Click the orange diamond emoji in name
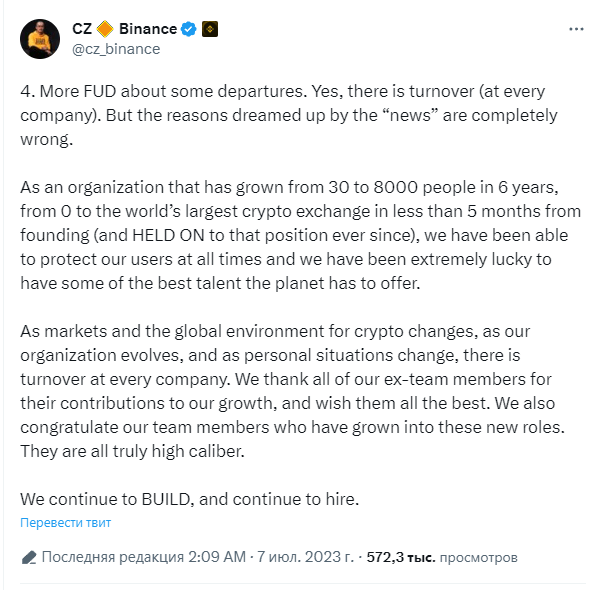595x590 pixels. 105,29
